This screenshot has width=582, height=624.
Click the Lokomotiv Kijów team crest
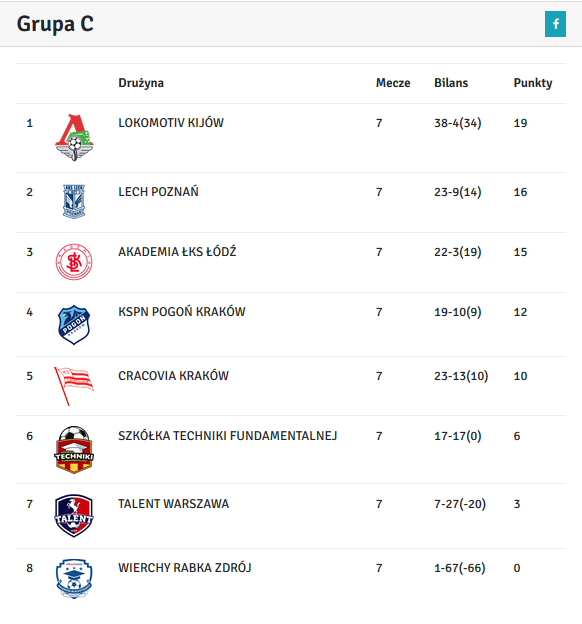coord(74,138)
